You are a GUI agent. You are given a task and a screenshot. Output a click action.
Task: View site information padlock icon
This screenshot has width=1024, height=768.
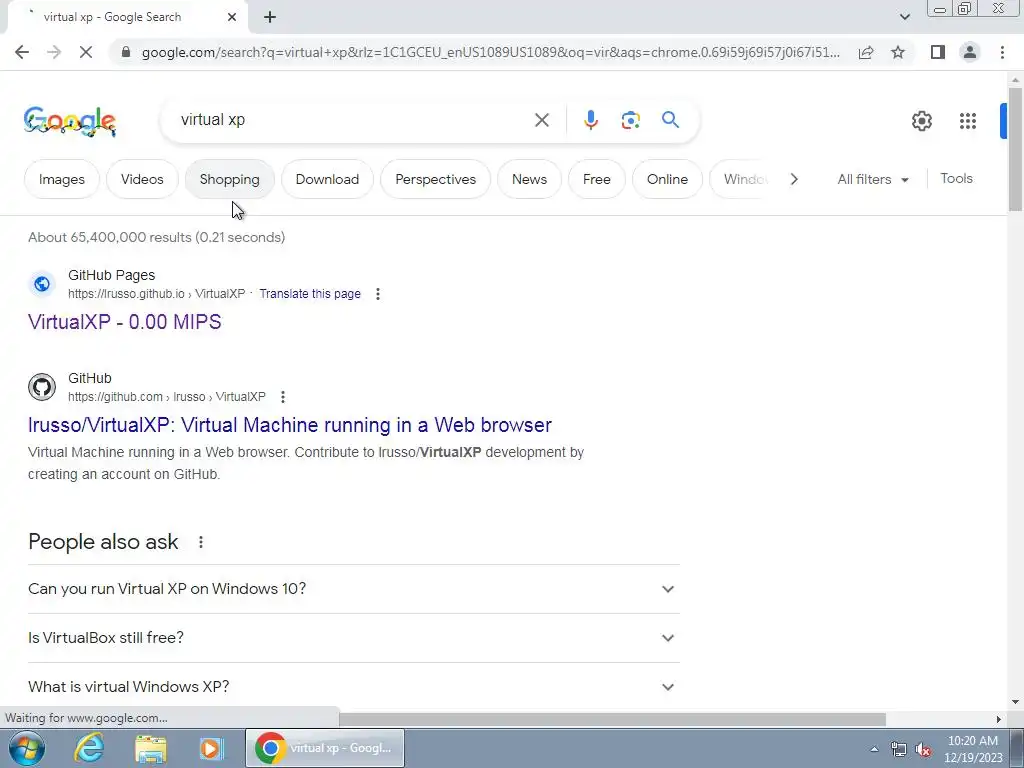click(x=126, y=52)
